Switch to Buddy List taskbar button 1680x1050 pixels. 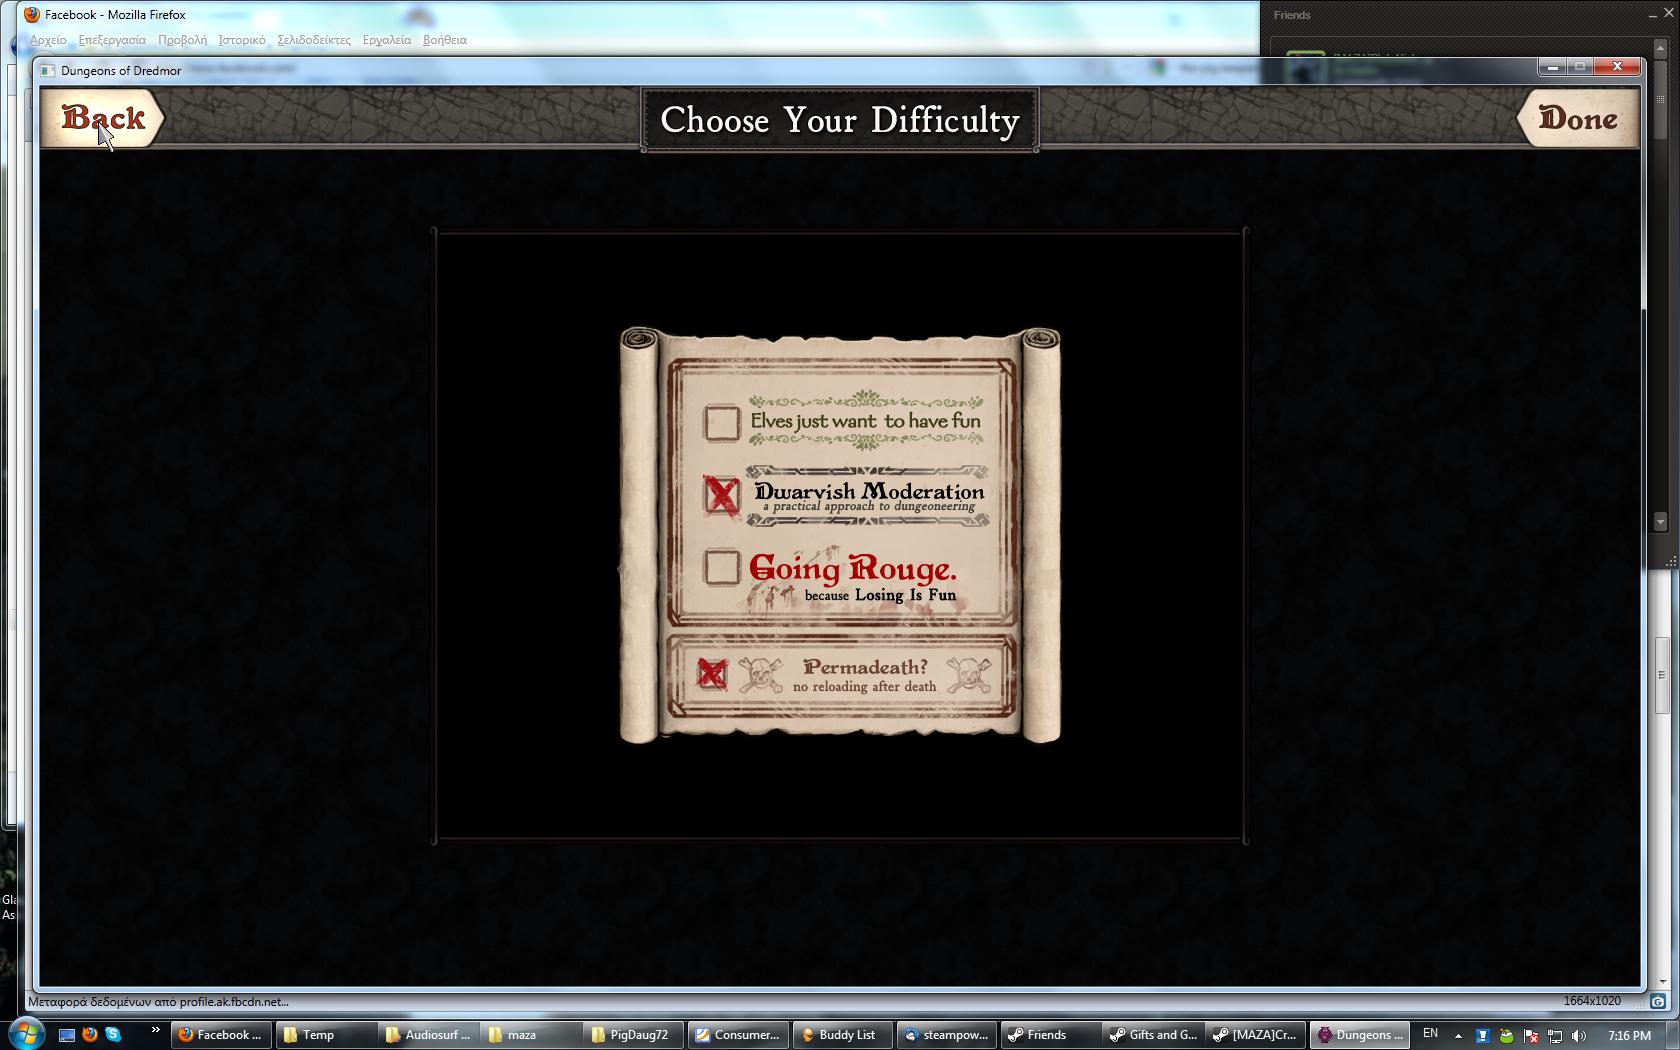[x=842, y=1035]
